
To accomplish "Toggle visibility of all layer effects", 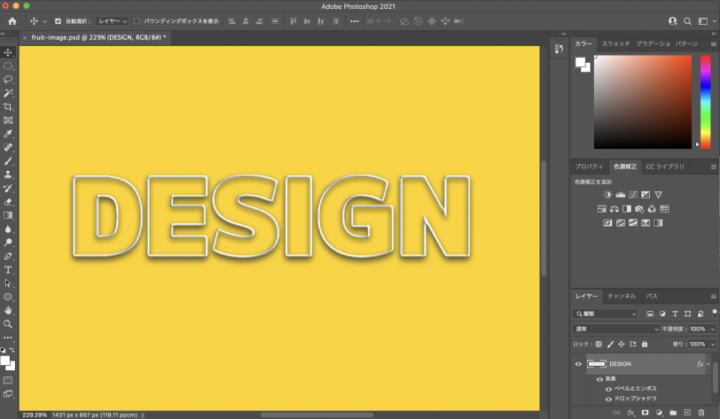I will [x=599, y=379].
